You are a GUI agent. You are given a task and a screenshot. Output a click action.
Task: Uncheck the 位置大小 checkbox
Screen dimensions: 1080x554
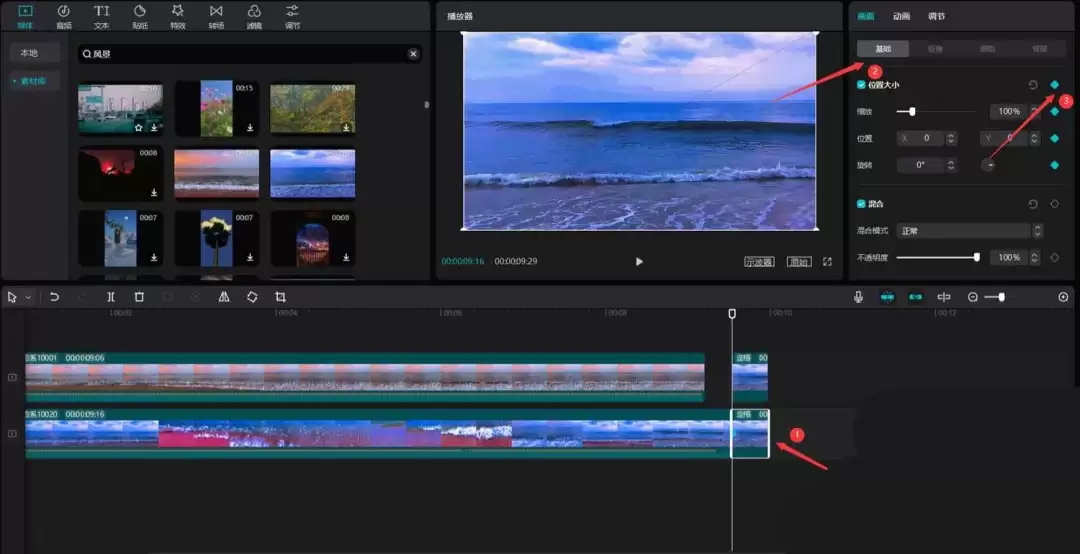pyautogui.click(x=862, y=85)
